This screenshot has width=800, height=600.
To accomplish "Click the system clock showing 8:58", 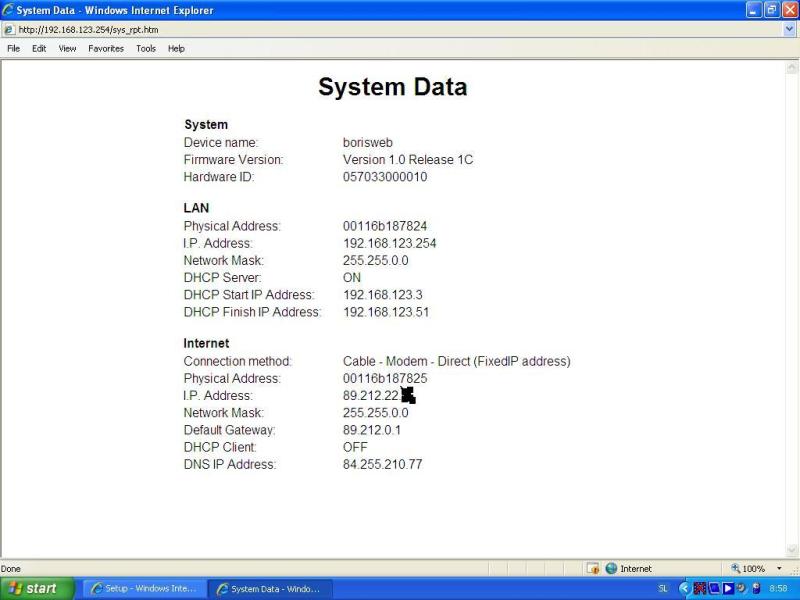I will pos(778,589).
